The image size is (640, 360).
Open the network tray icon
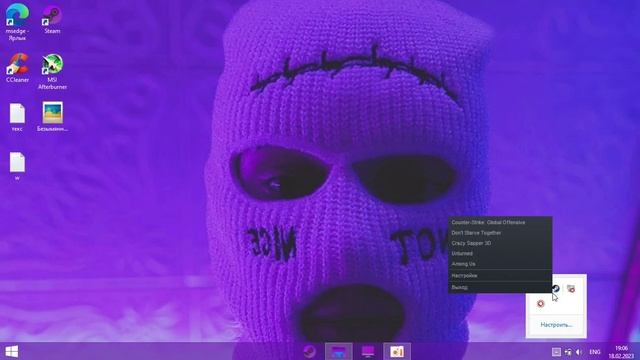point(568,352)
